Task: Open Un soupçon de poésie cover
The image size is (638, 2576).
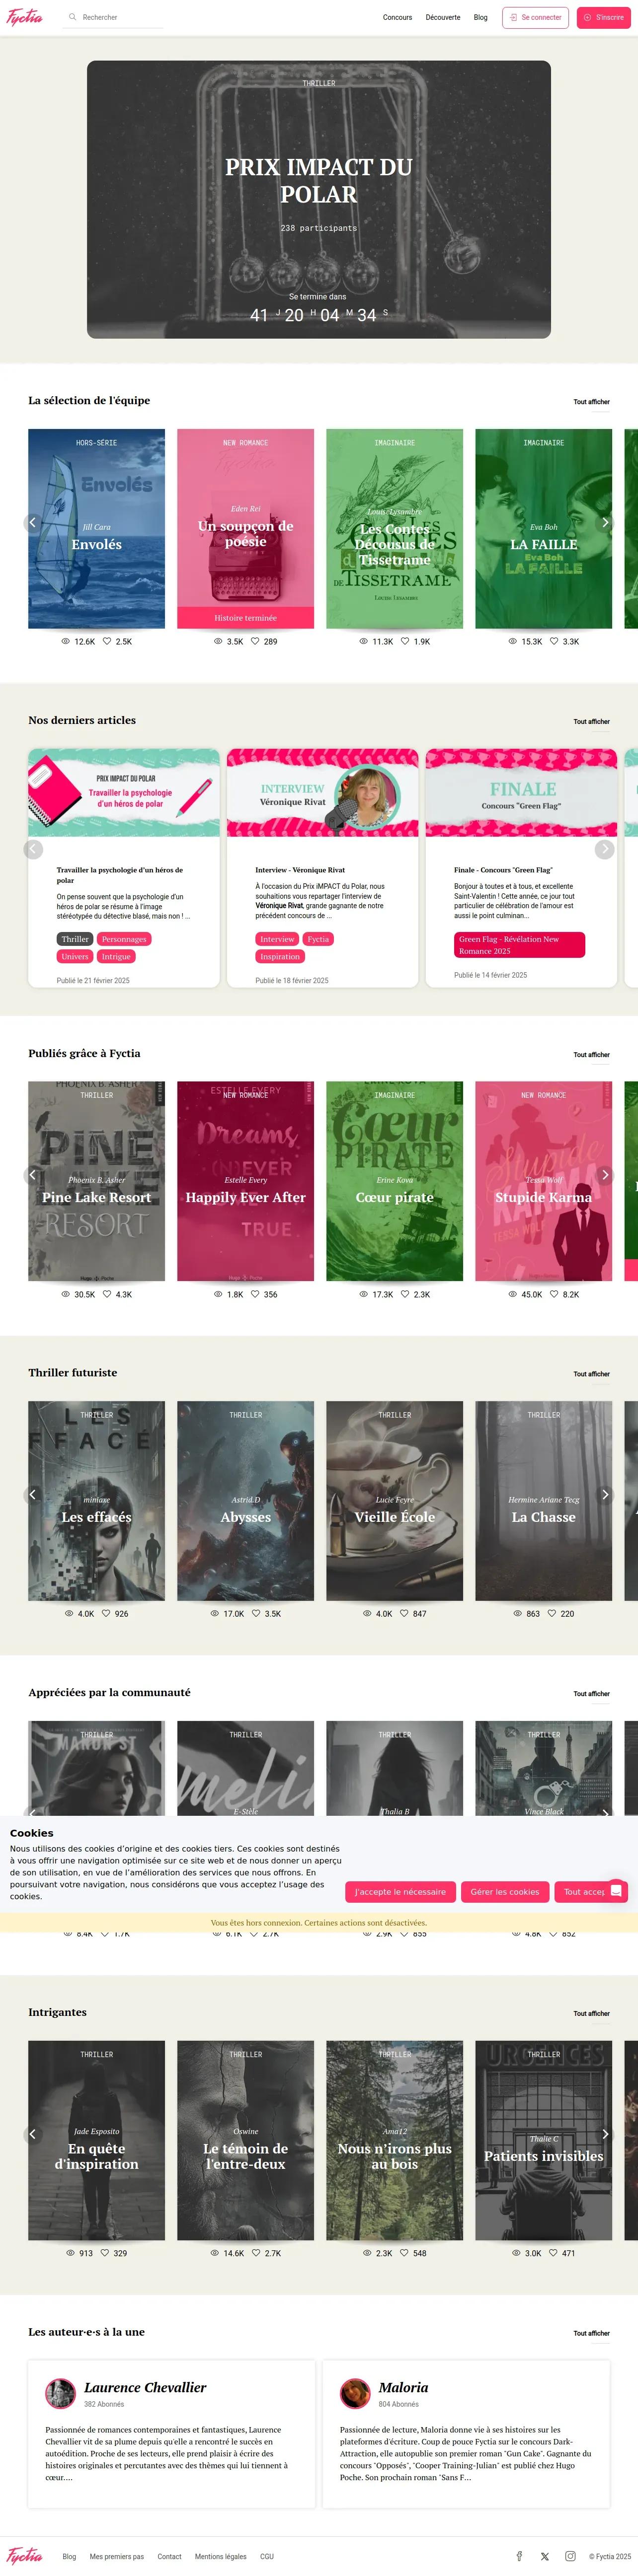Action: click(245, 528)
